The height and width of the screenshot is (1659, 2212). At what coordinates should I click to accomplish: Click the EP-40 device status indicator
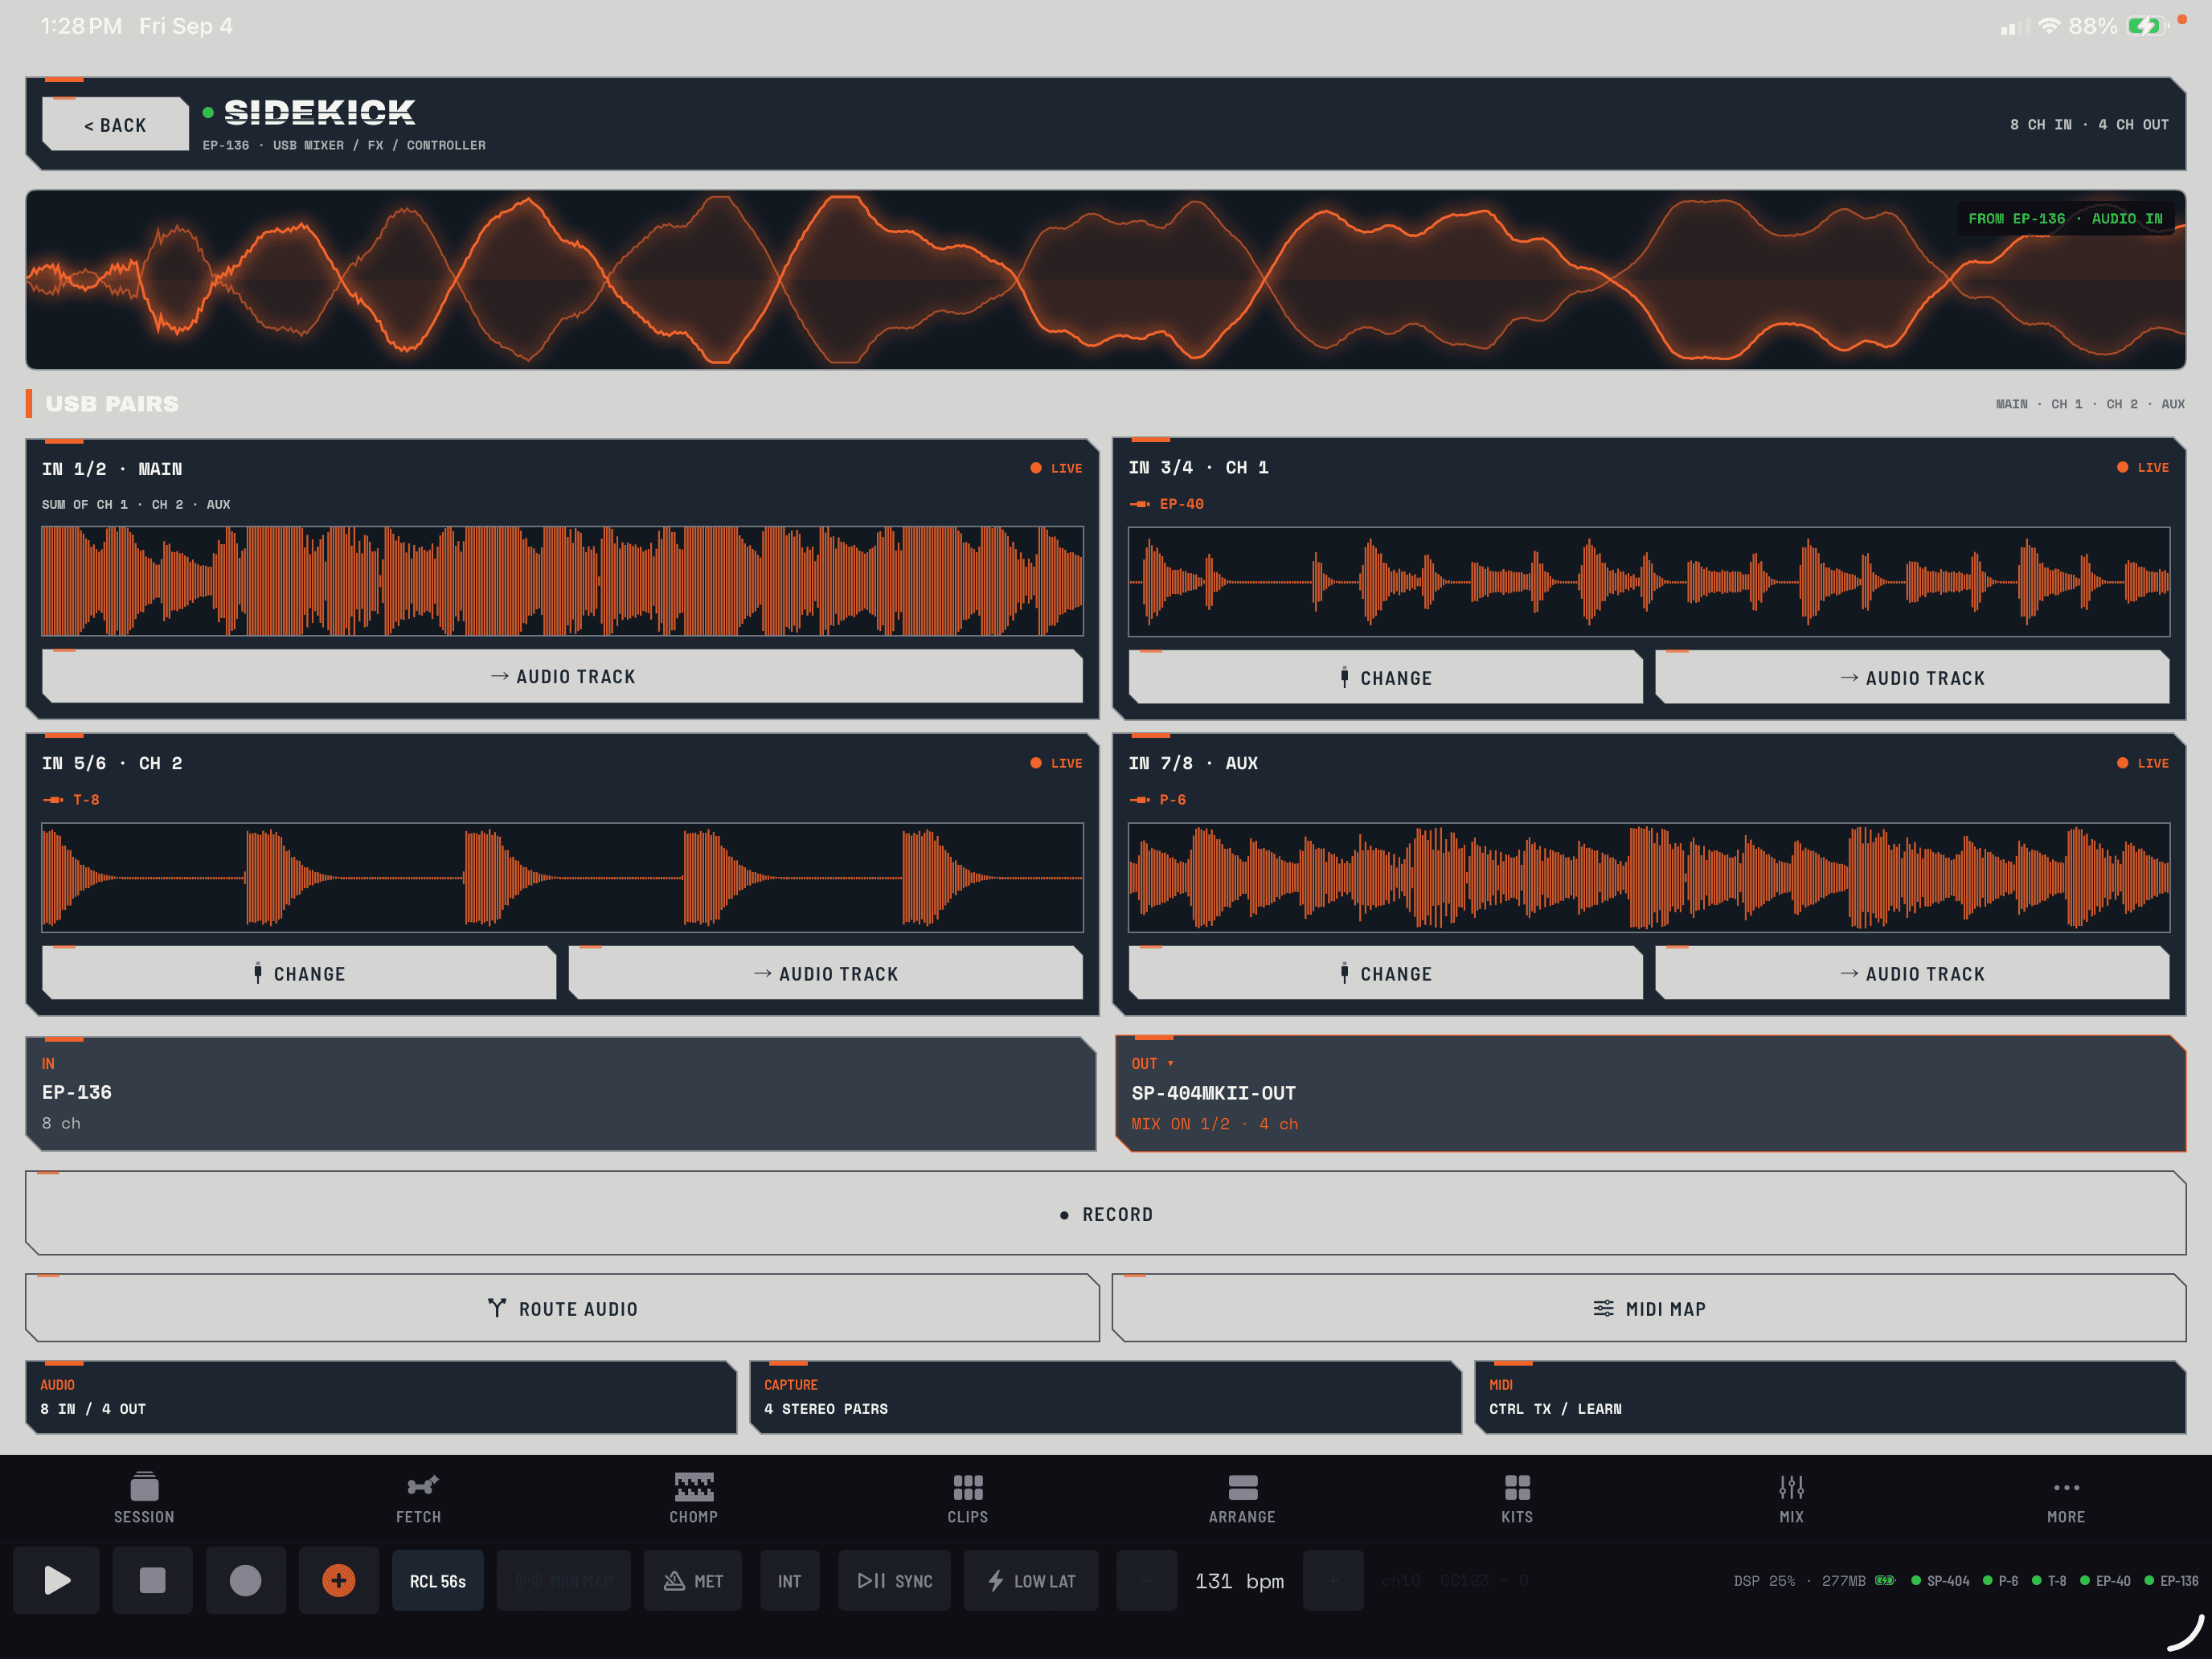coord(2105,1581)
